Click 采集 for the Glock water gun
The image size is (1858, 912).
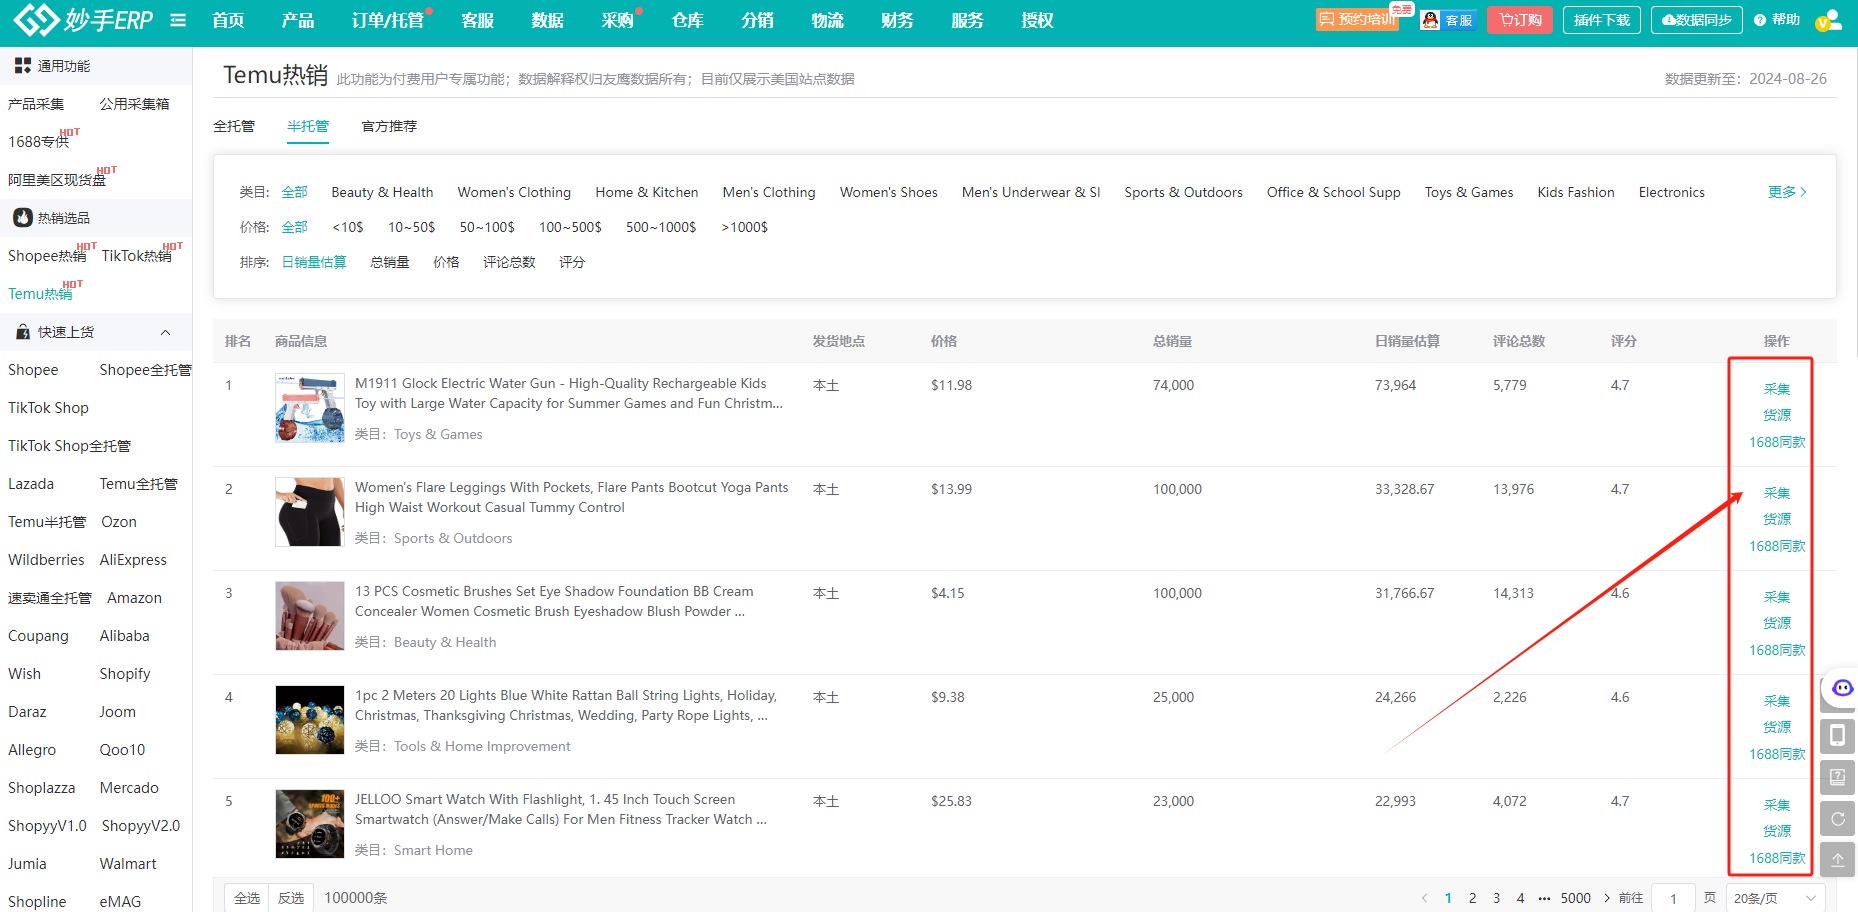point(1776,389)
